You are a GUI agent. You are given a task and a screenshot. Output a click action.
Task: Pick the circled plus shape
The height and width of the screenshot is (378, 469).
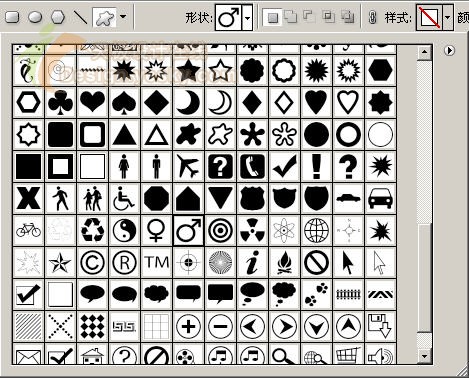(x=188, y=326)
